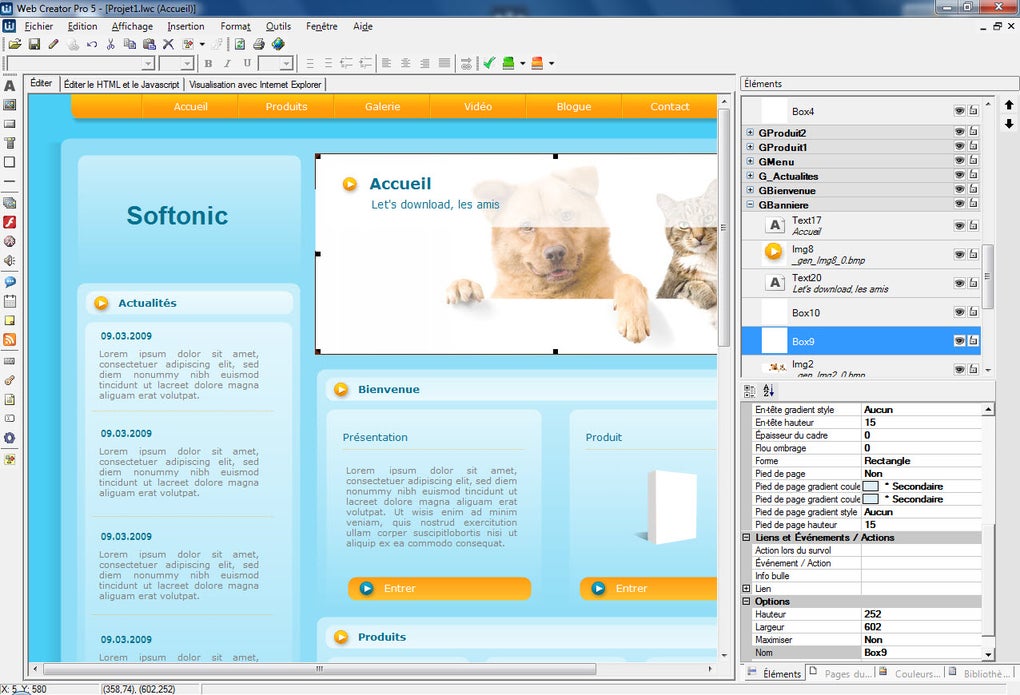
Task: Toggle visibility of GBienvenue group
Action: [x=959, y=189]
